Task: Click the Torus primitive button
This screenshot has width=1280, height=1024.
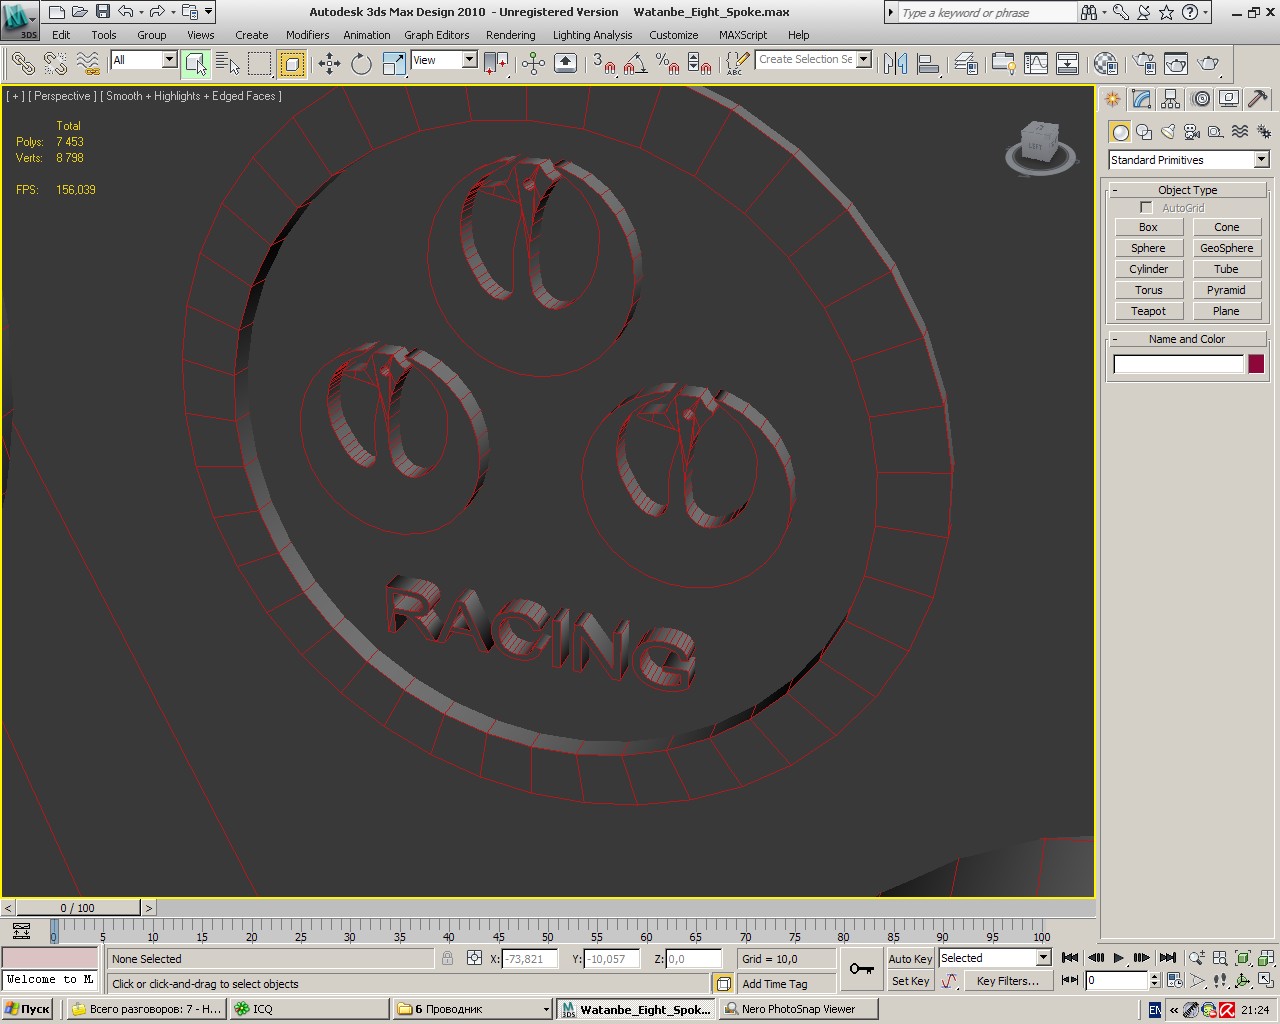Action: (1148, 290)
